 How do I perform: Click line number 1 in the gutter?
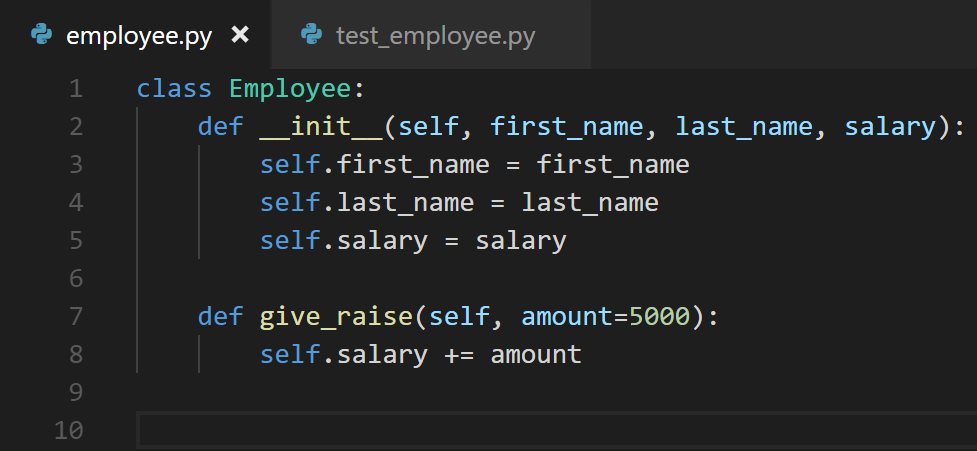click(76, 88)
